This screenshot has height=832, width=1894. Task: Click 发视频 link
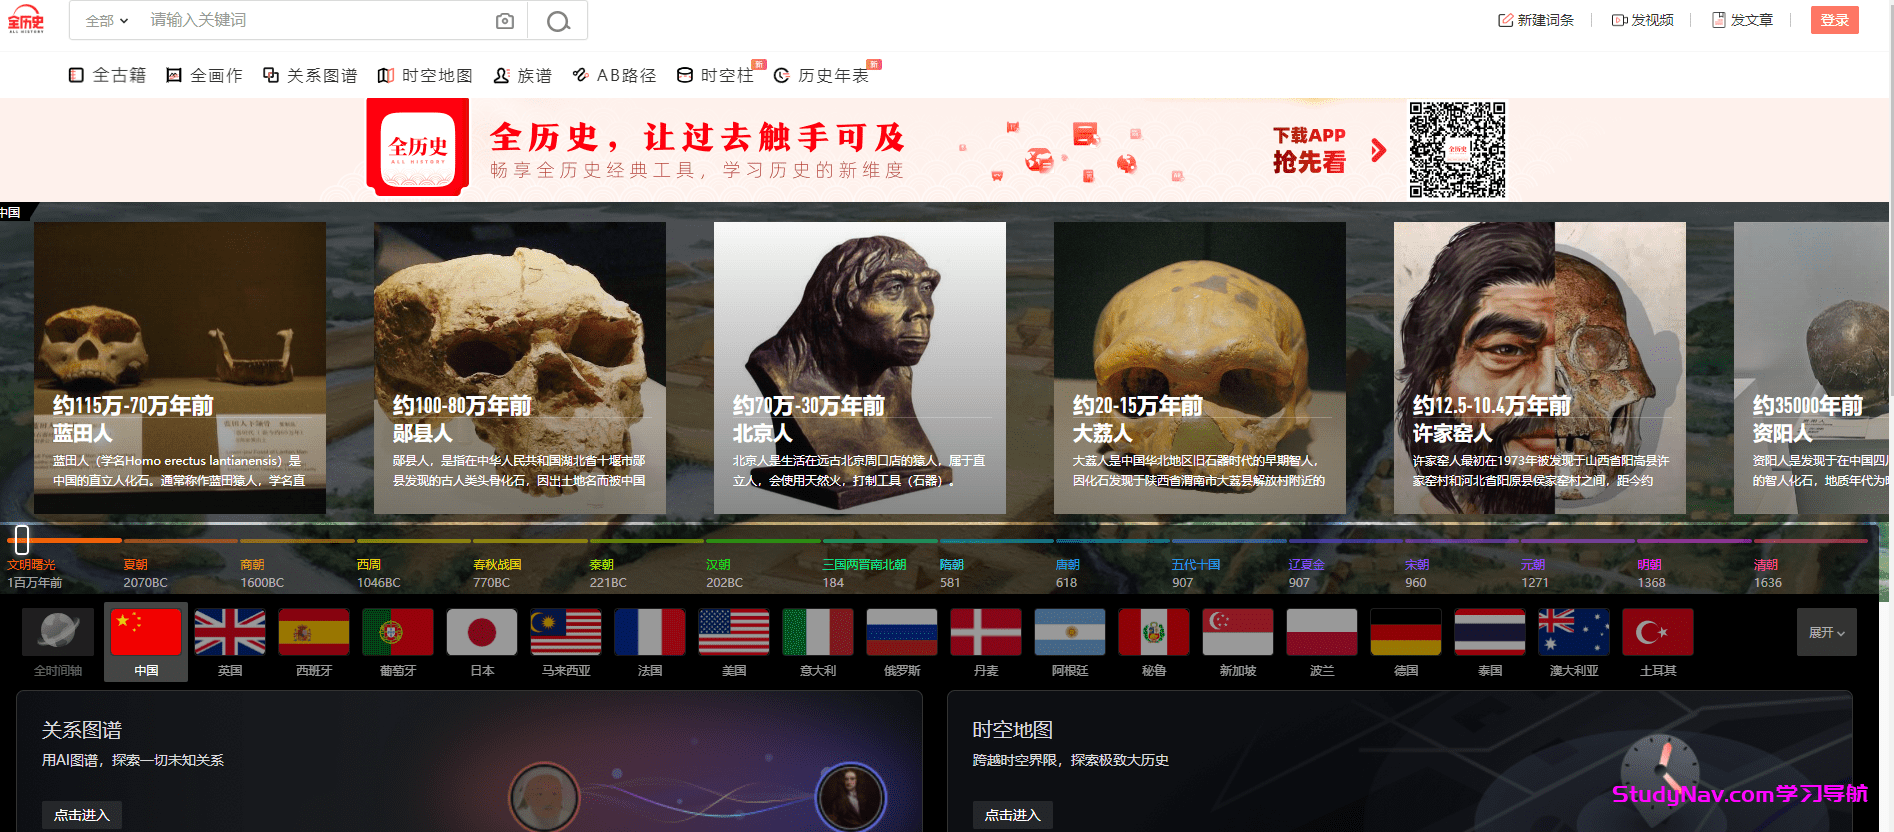[1643, 20]
